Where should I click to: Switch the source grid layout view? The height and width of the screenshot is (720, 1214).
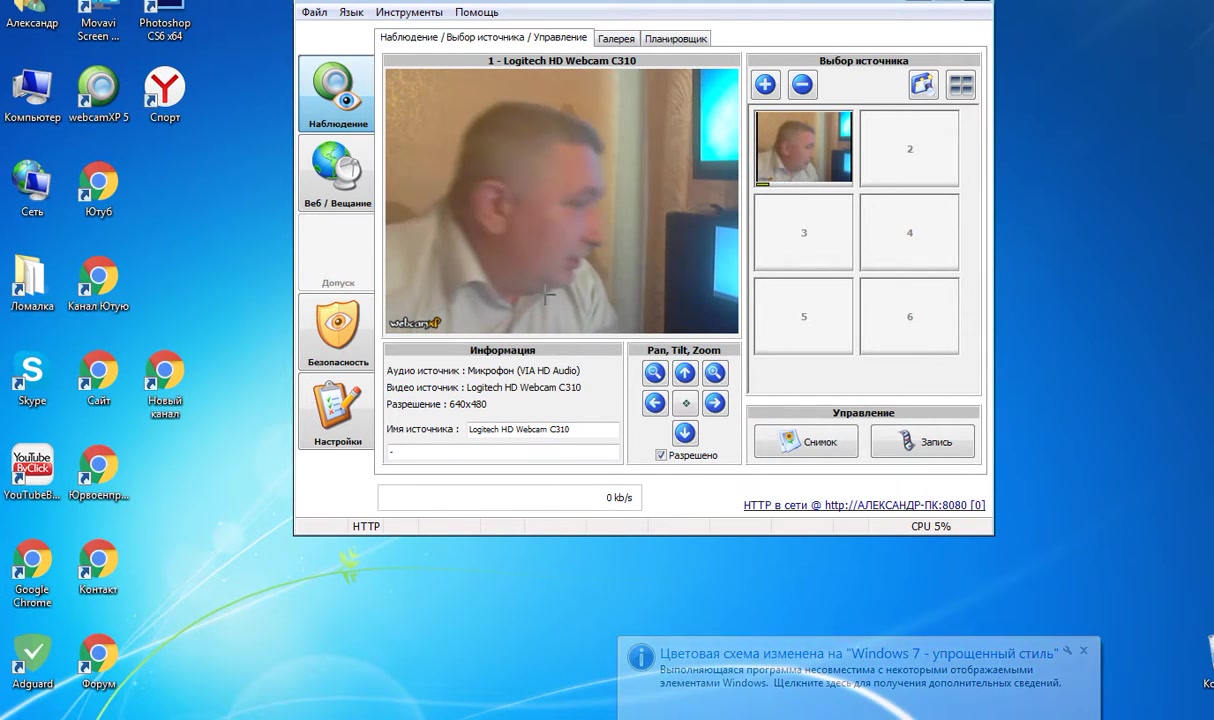click(x=961, y=85)
